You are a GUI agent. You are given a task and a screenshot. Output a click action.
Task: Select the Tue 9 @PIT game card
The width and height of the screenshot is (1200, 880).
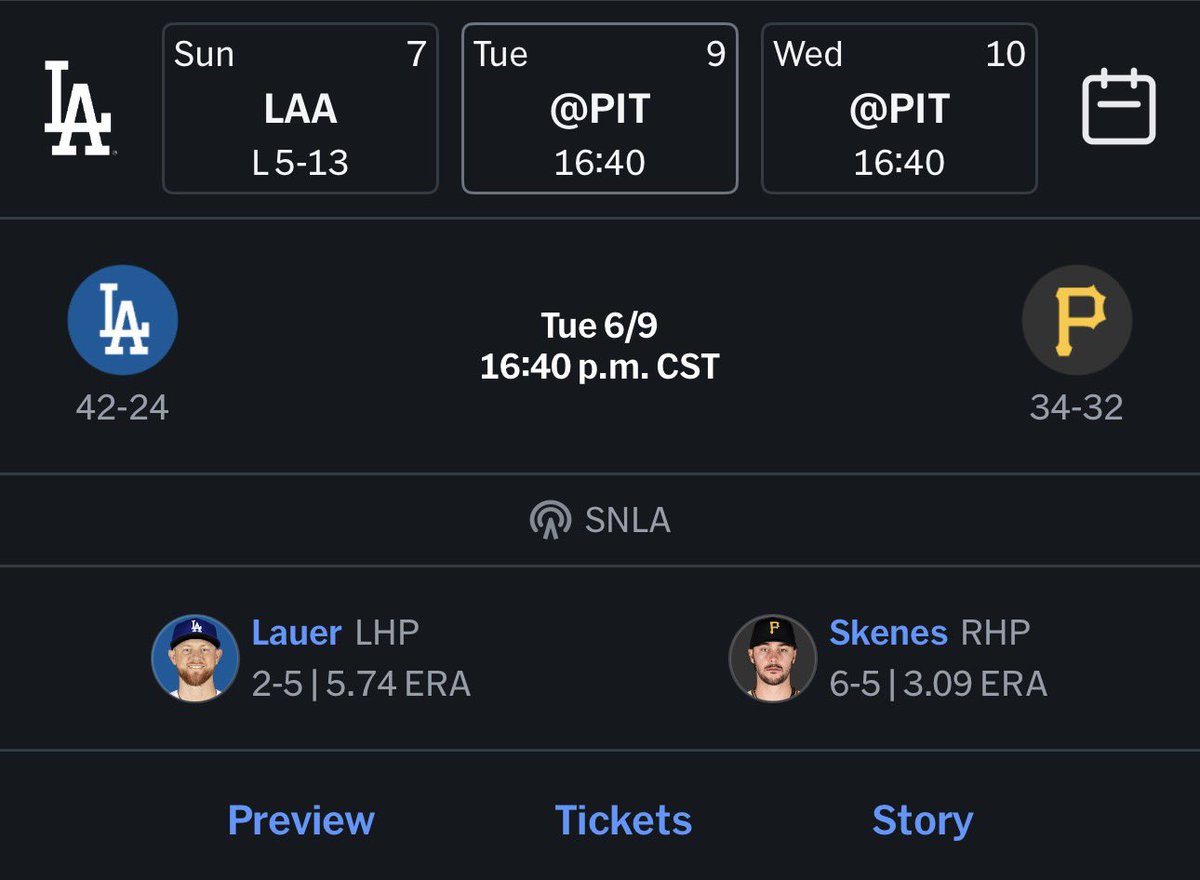(x=600, y=108)
